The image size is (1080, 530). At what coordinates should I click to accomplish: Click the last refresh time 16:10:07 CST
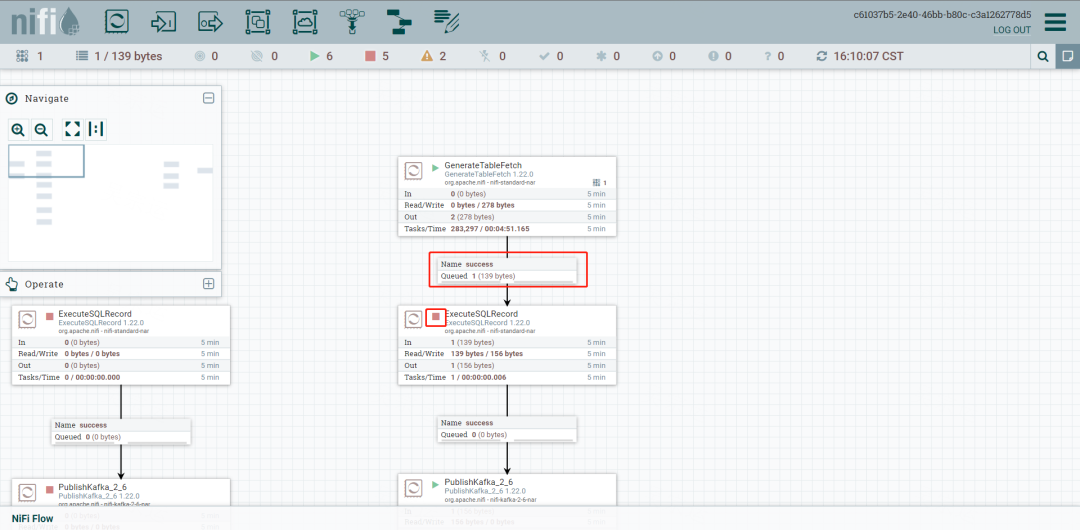click(x=869, y=56)
